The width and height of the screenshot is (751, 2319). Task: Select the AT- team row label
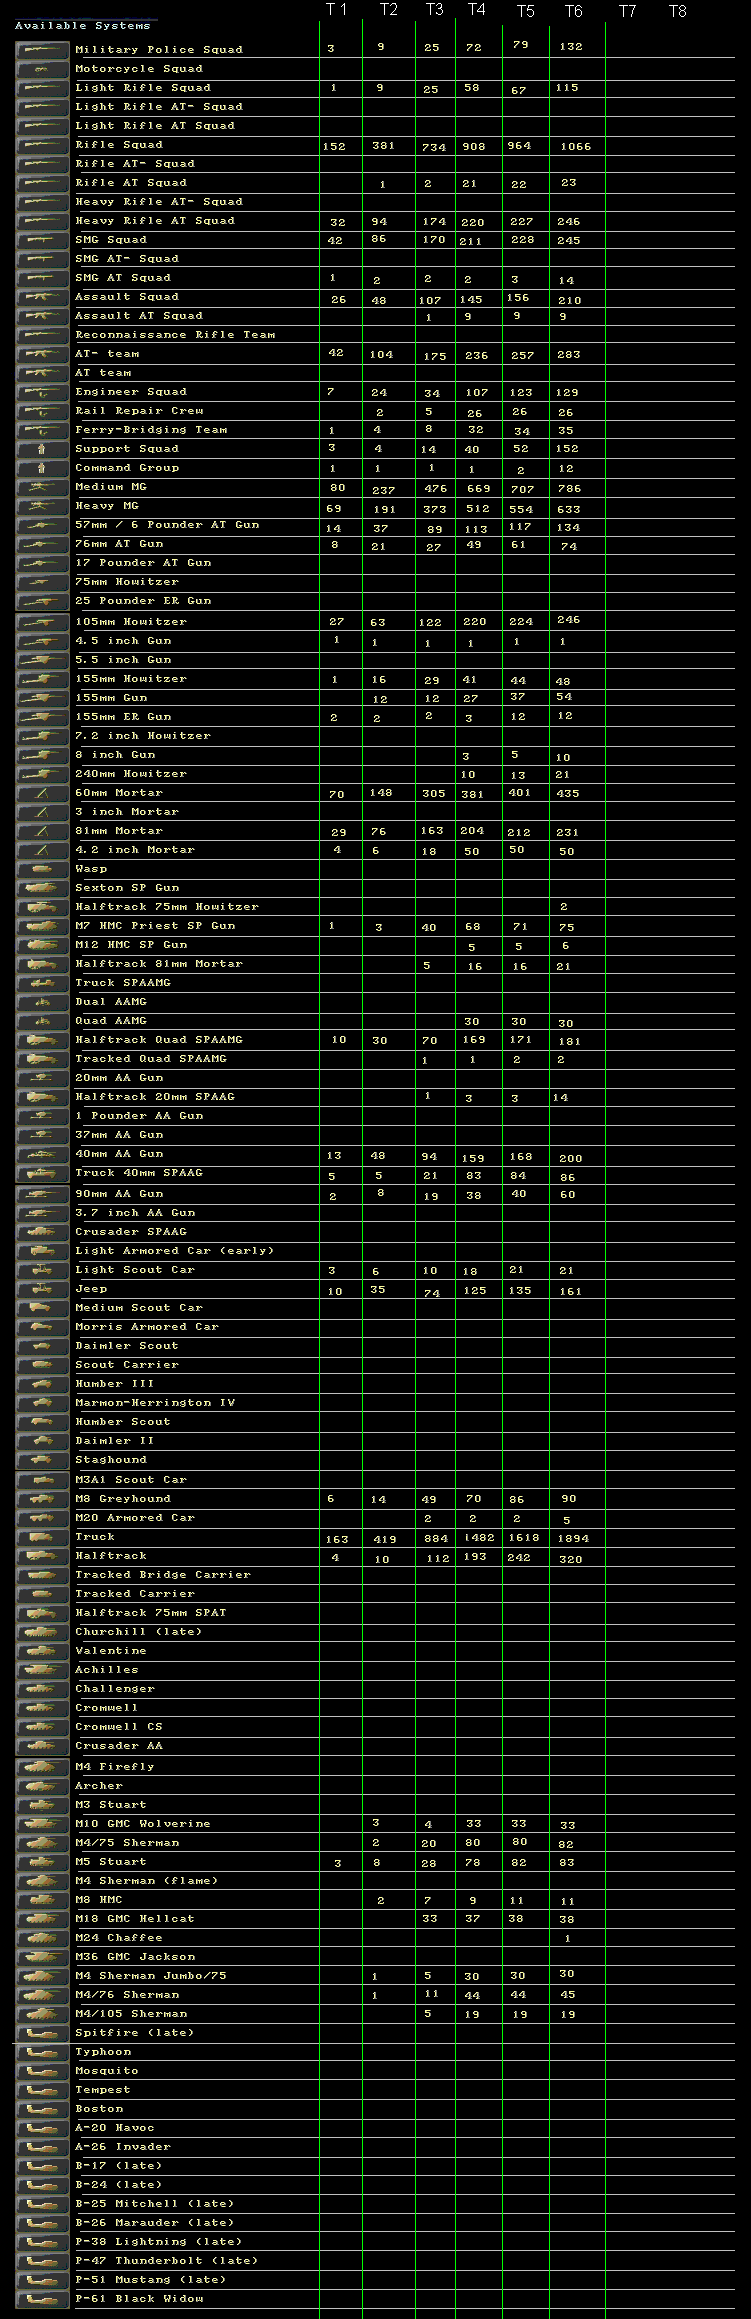tap(107, 353)
